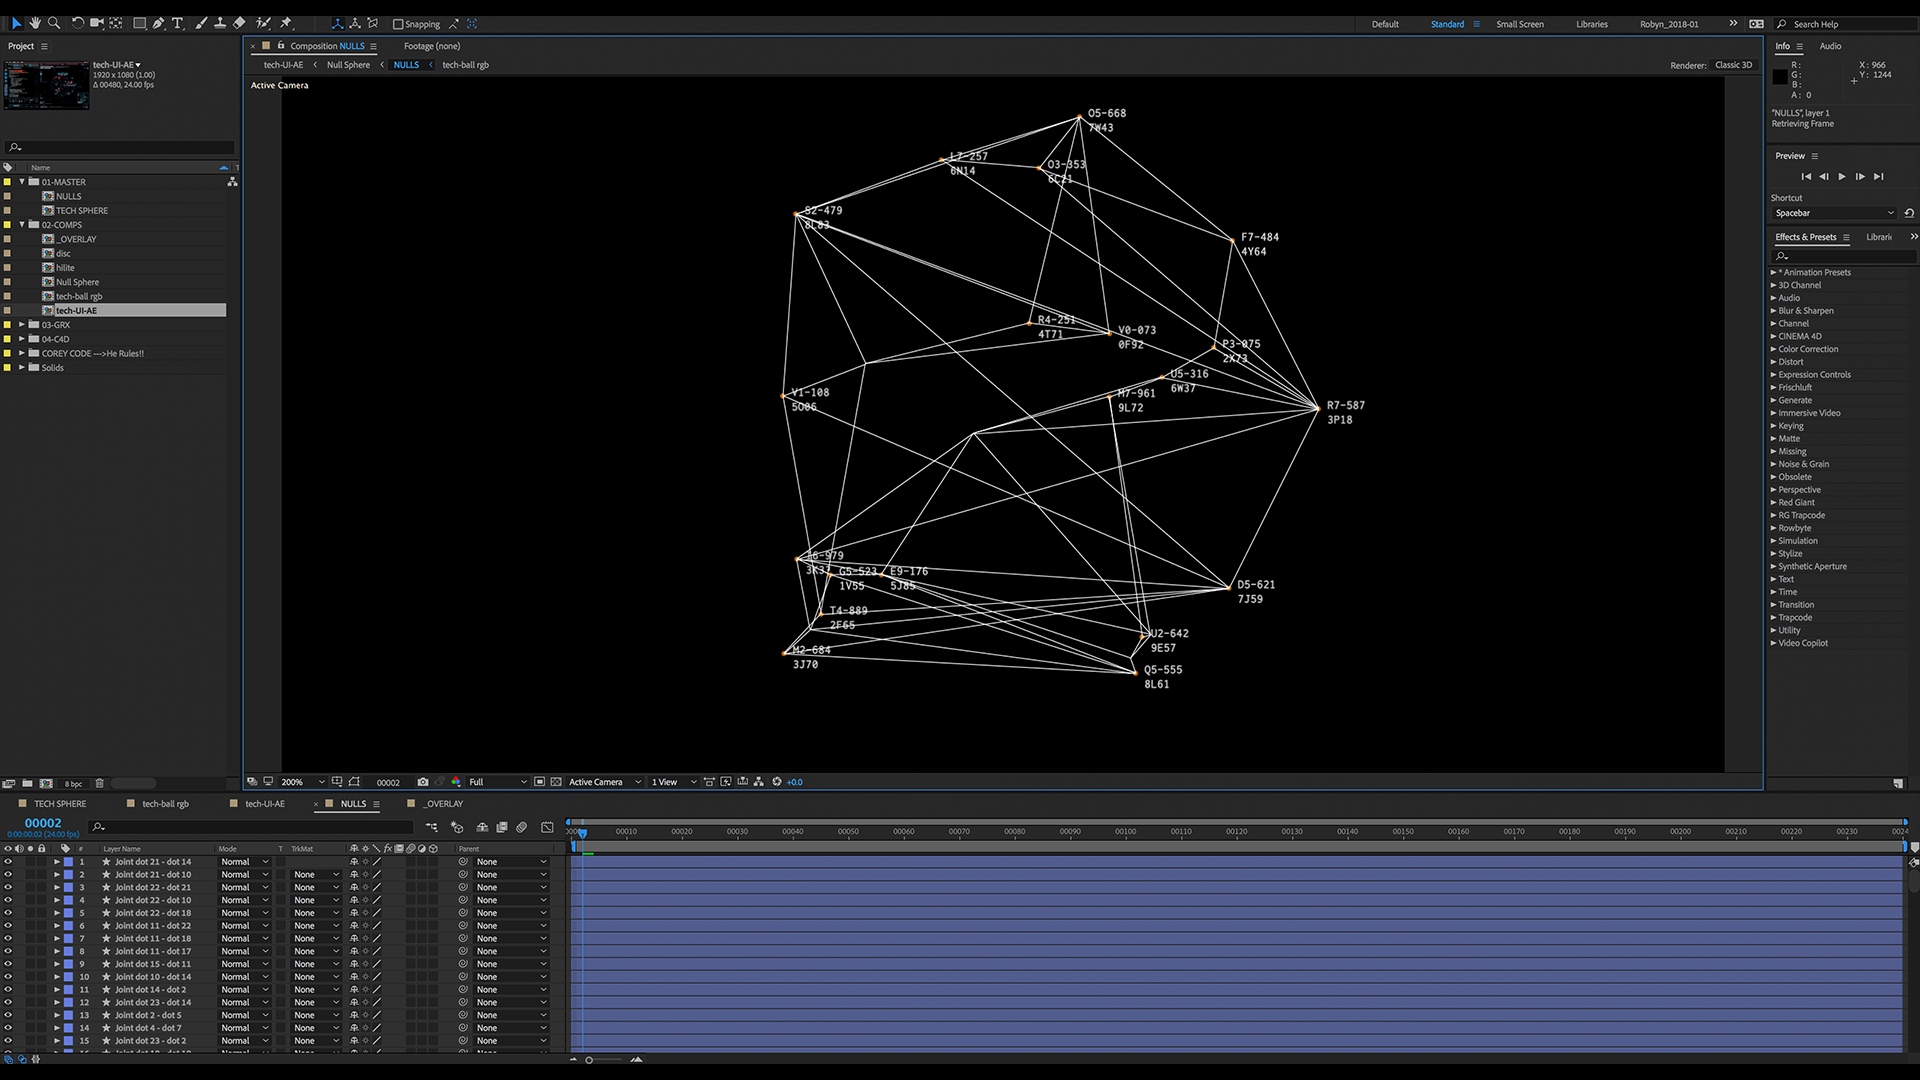Toggle Frame Blending for all layers in timeline
Image resolution: width=1920 pixels, height=1080 pixels.
pyautogui.click(x=502, y=827)
